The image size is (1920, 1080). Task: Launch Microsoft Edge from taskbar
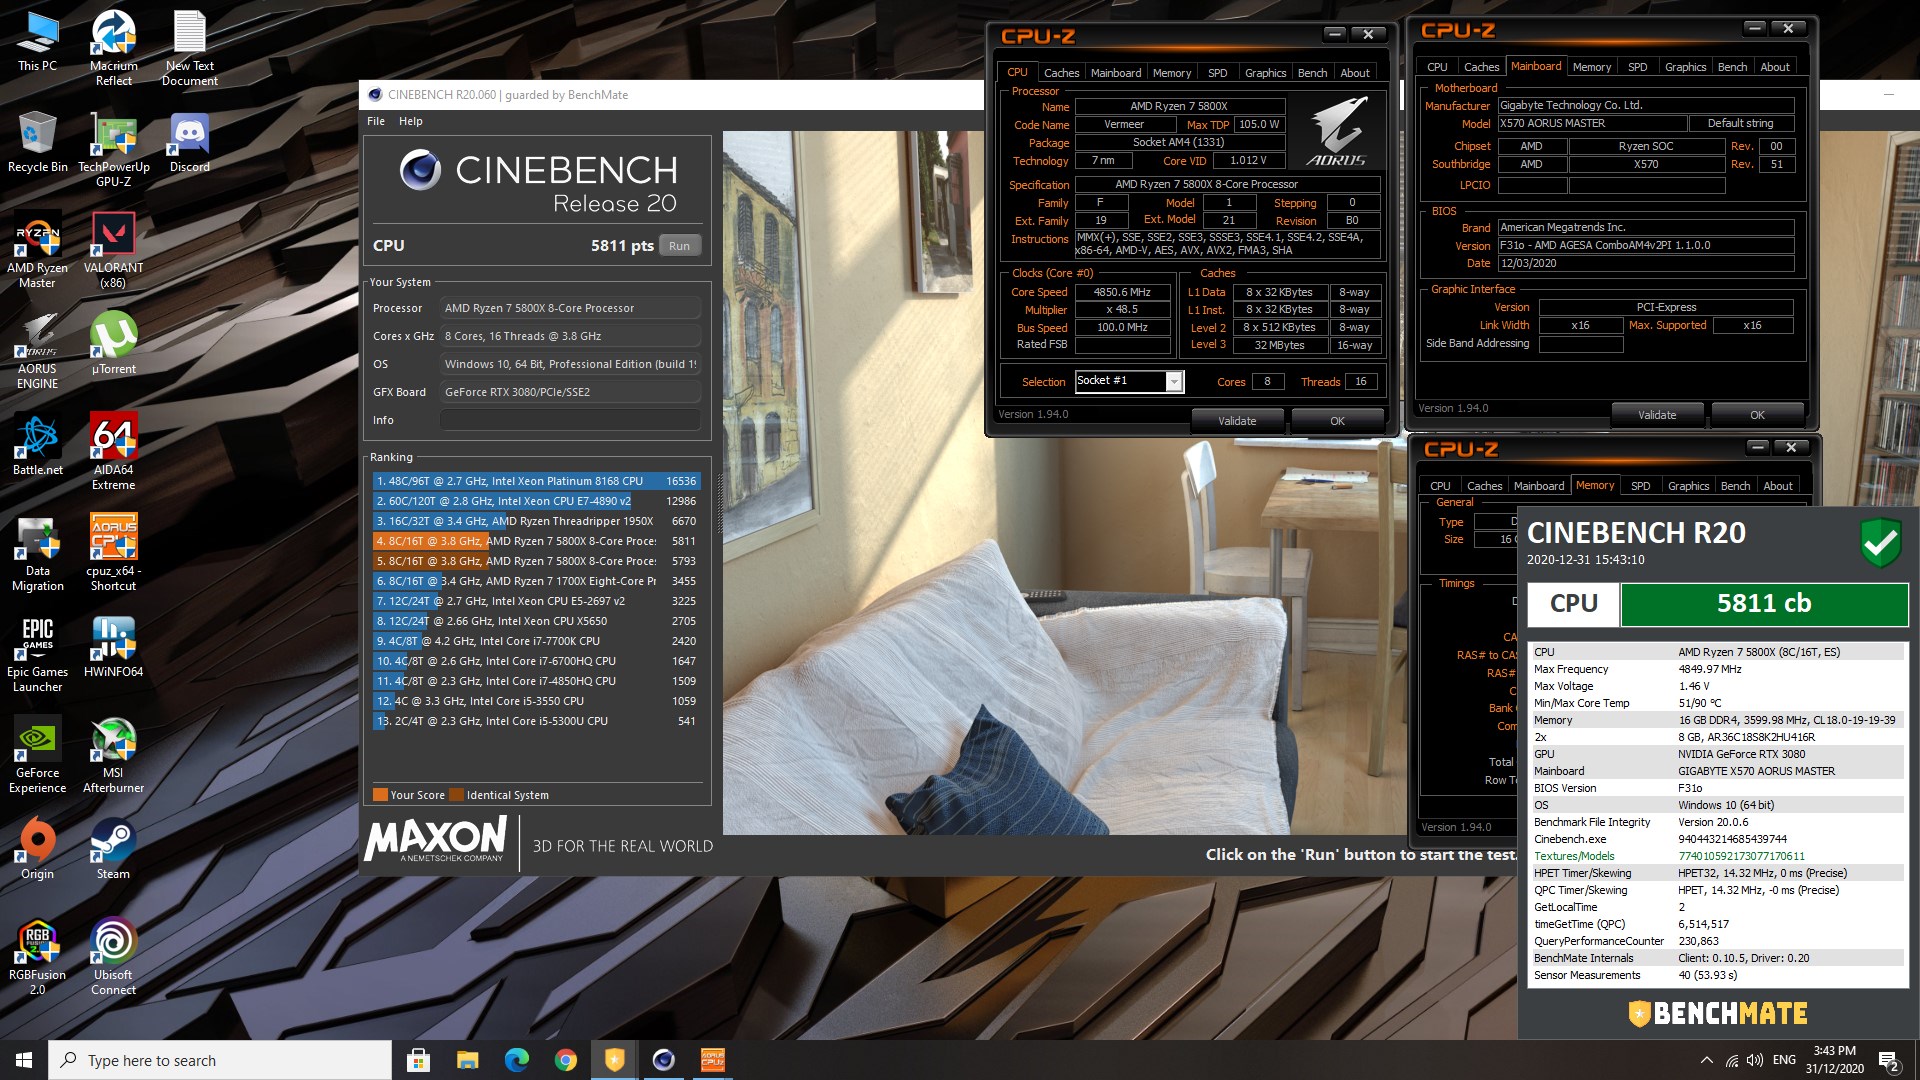tap(516, 1060)
